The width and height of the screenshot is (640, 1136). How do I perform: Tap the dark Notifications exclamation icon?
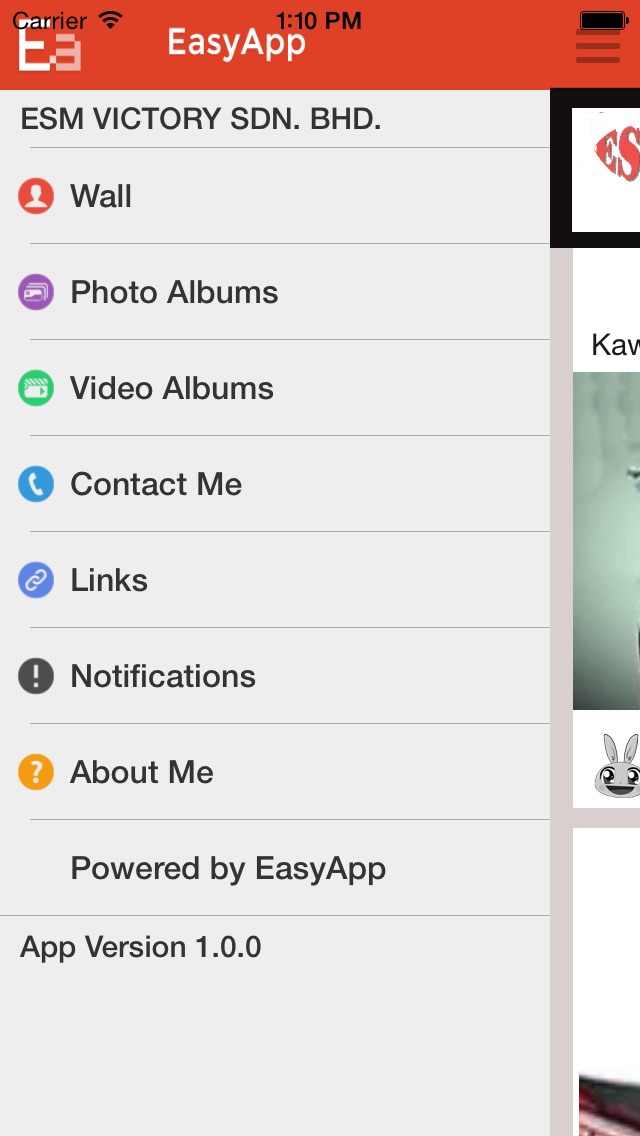click(36, 676)
